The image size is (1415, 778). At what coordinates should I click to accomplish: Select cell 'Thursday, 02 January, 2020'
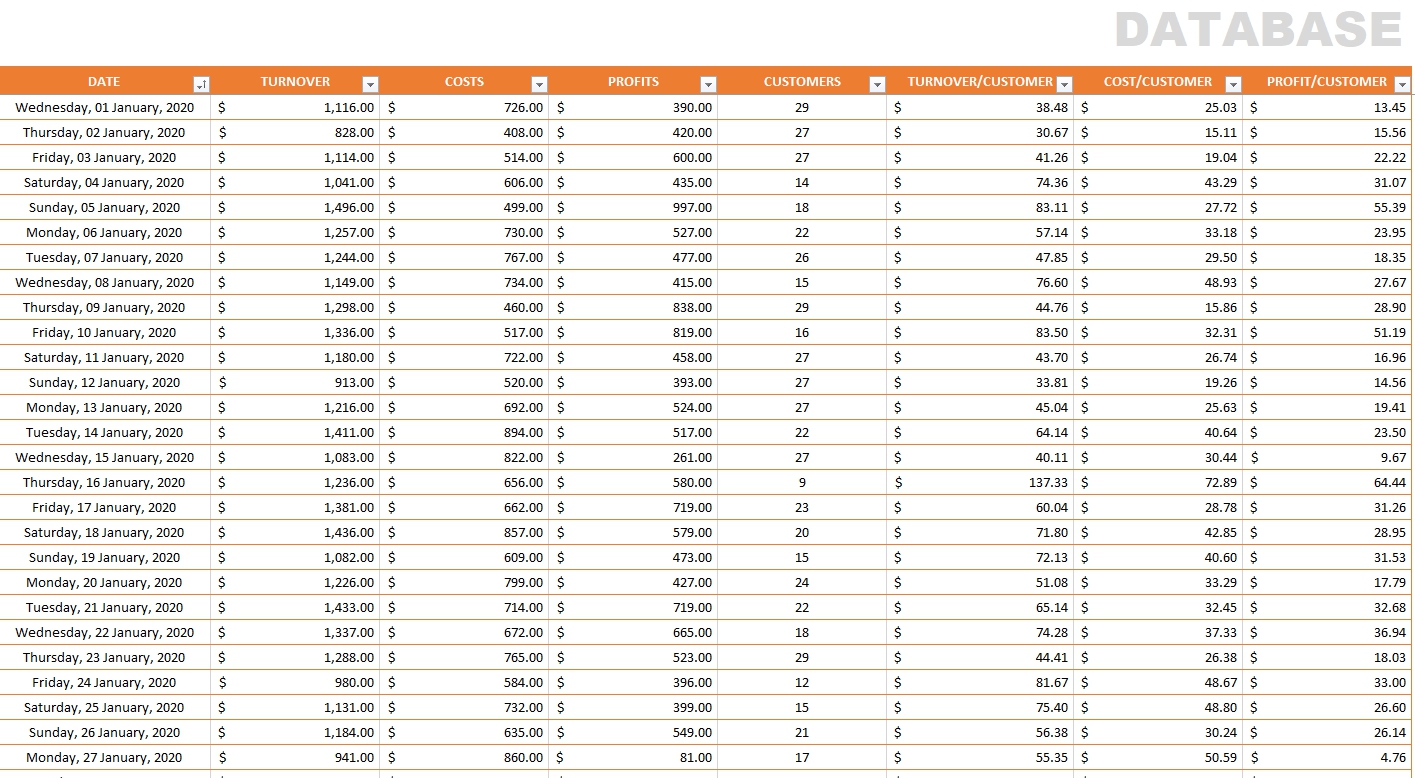pos(105,132)
